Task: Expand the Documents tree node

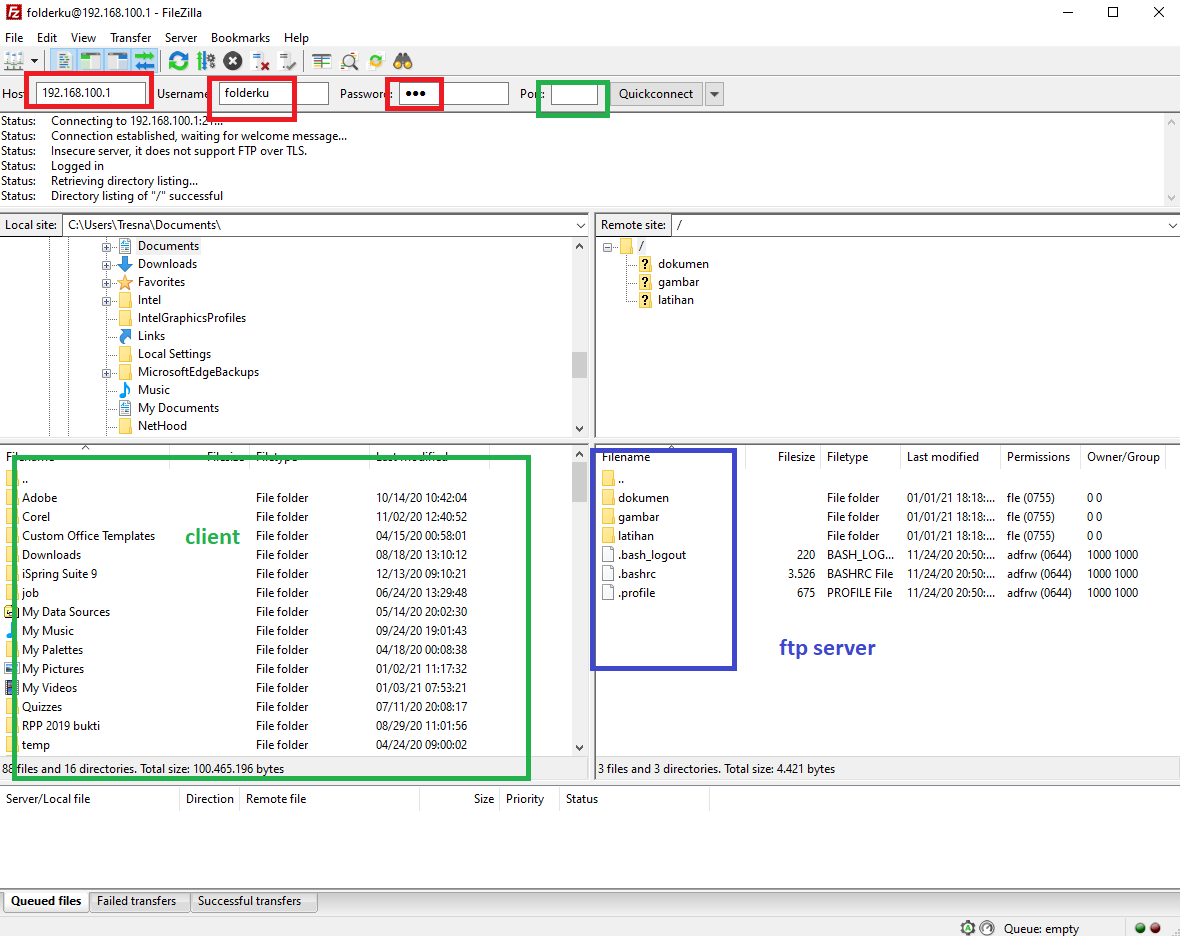Action: pos(106,247)
